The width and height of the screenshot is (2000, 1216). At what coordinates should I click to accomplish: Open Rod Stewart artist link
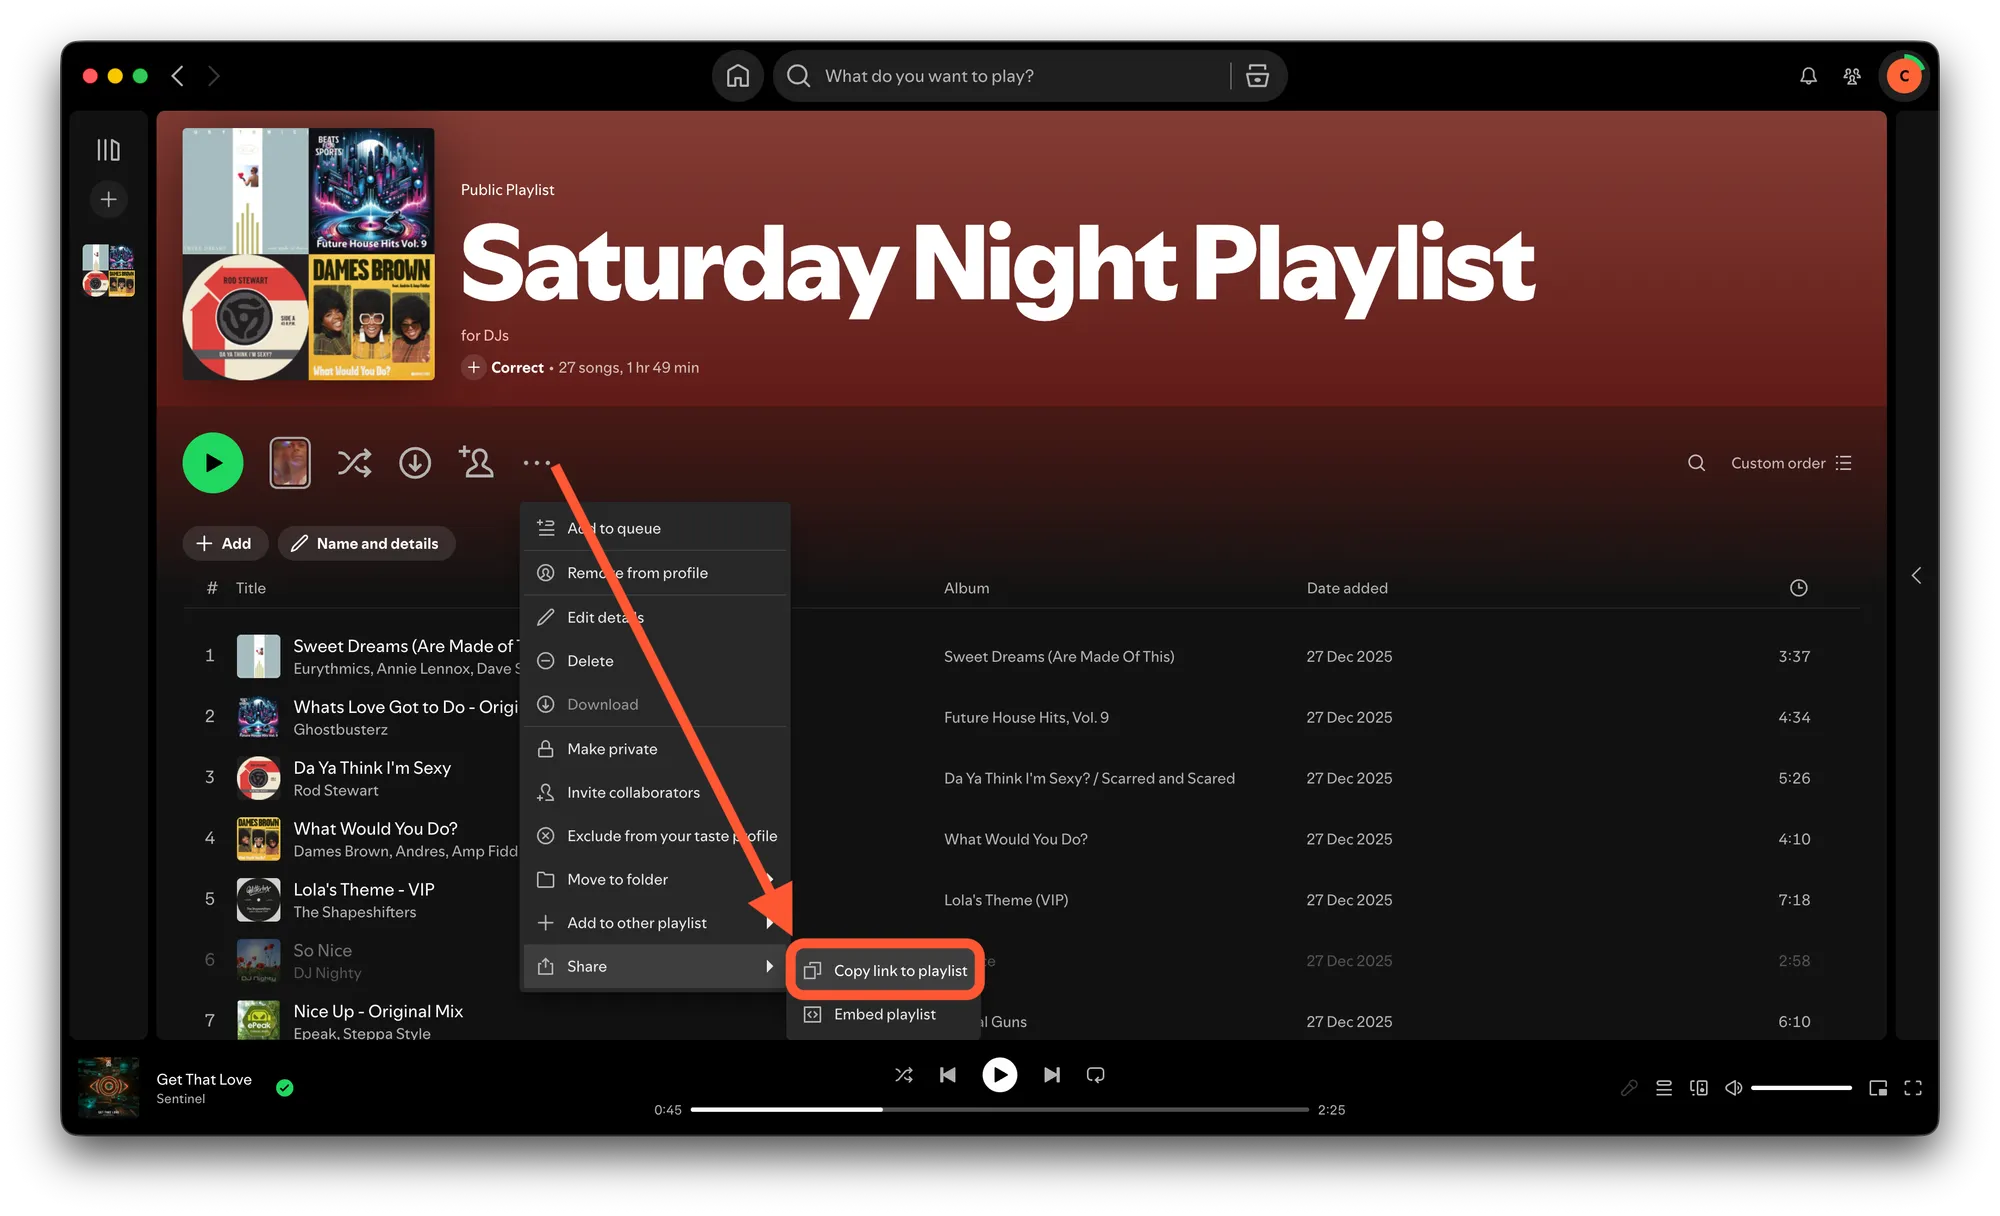click(336, 790)
